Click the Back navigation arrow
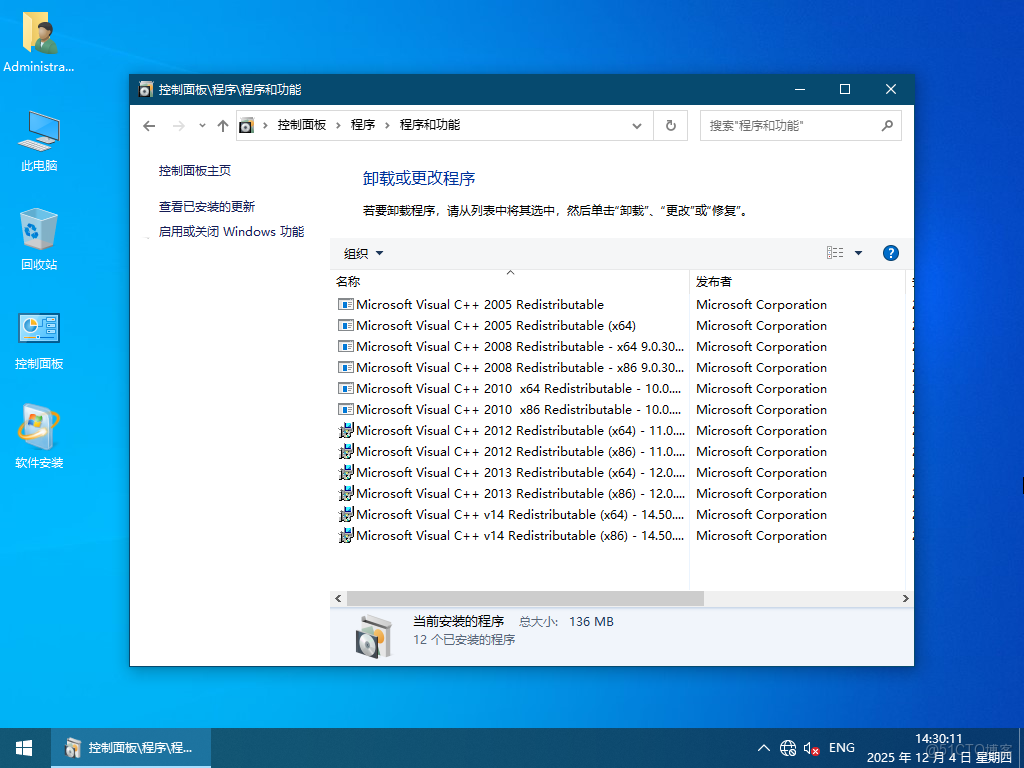1024x768 pixels. [149, 125]
